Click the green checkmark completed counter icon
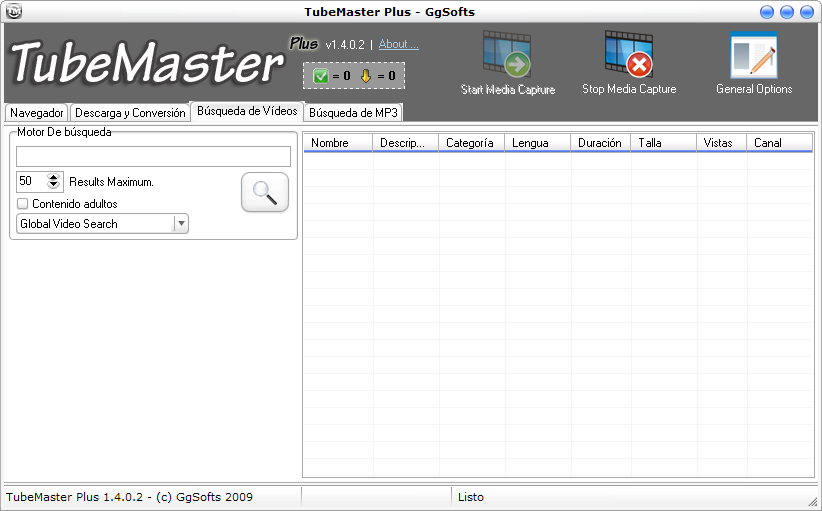Image resolution: width=822 pixels, height=511 pixels. coord(320,75)
